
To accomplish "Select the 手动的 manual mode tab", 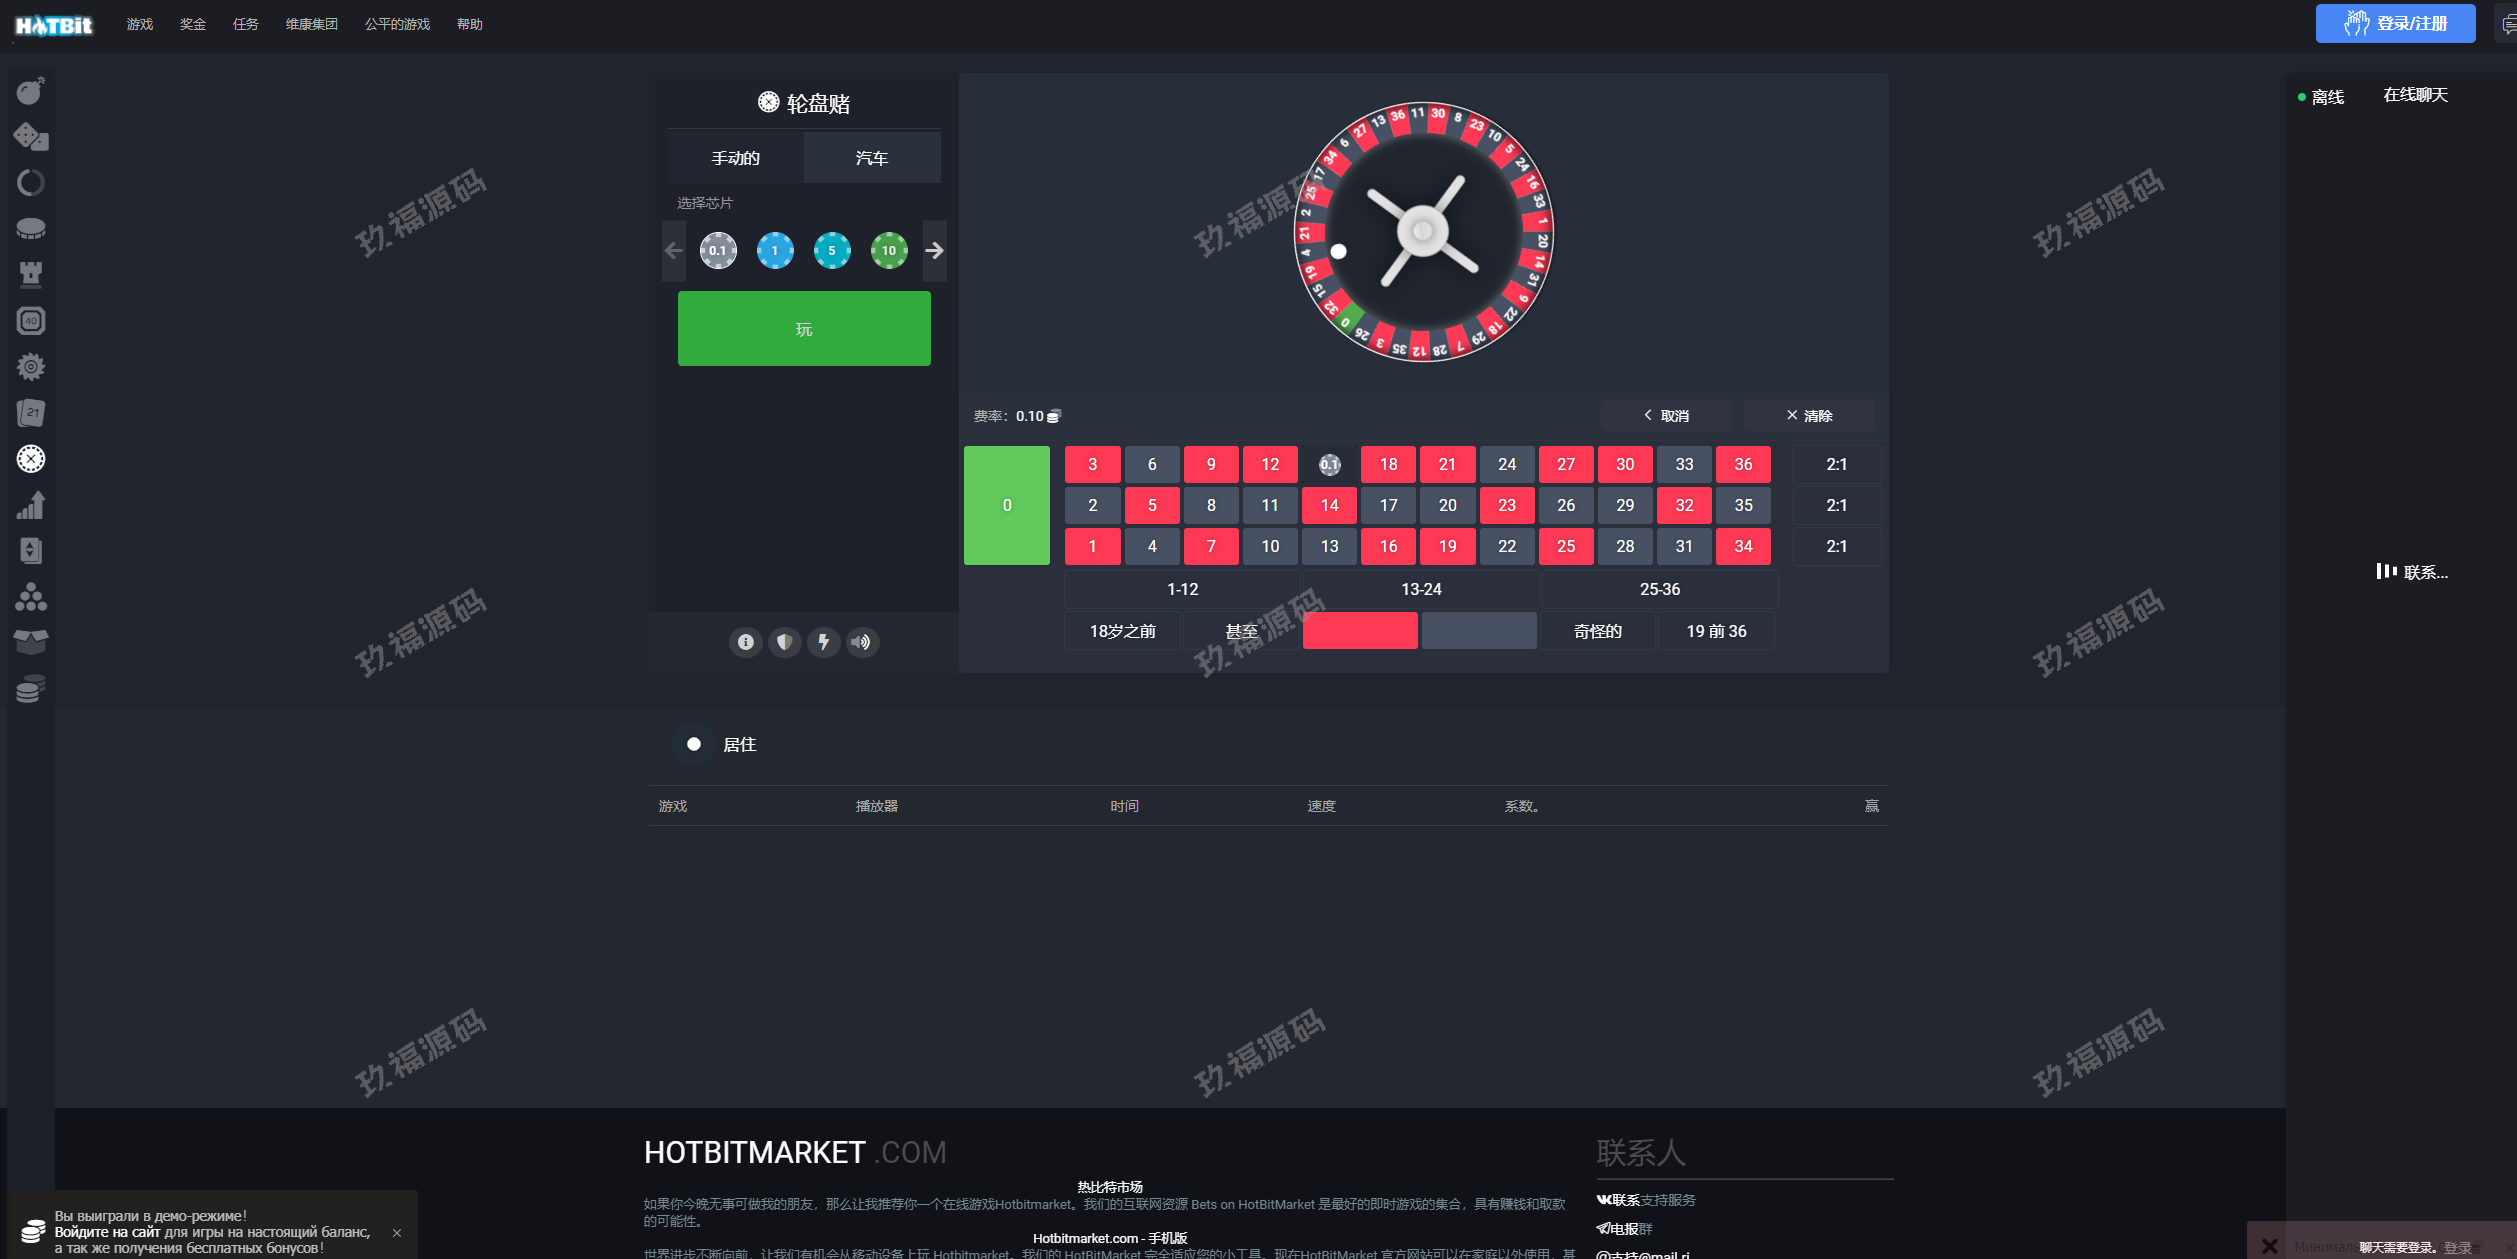I will (735, 158).
